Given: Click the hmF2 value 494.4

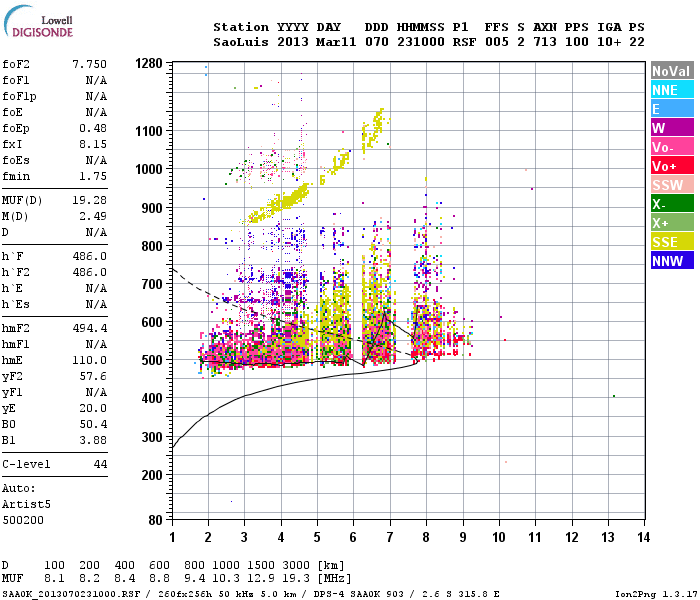Looking at the screenshot, I should [x=89, y=328].
